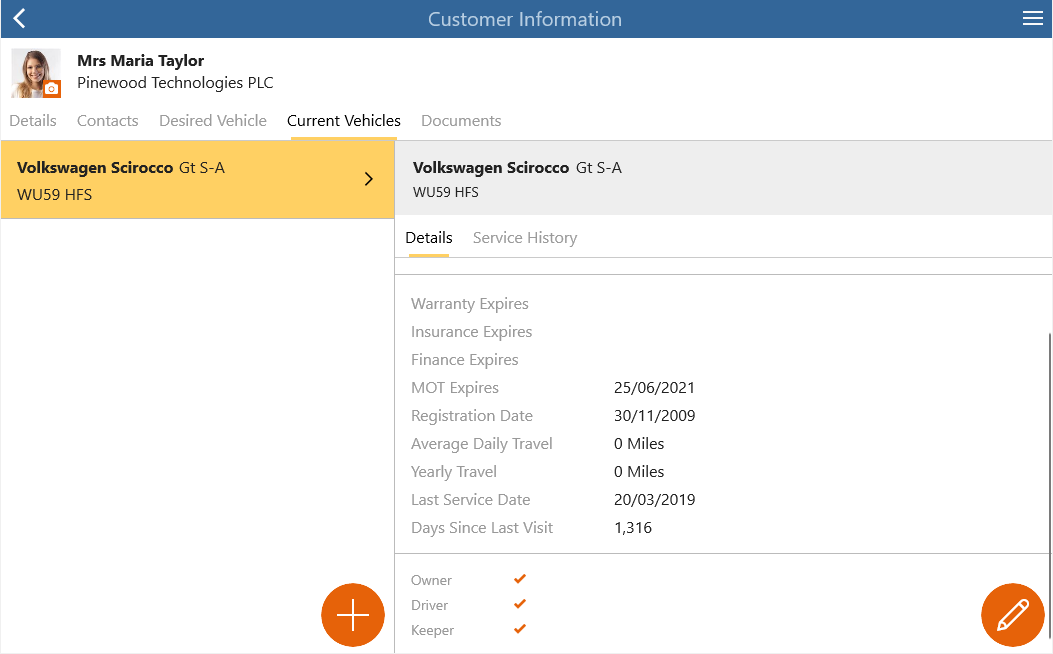Toggle the Owner checkmark
The height and width of the screenshot is (654, 1053).
pos(520,579)
